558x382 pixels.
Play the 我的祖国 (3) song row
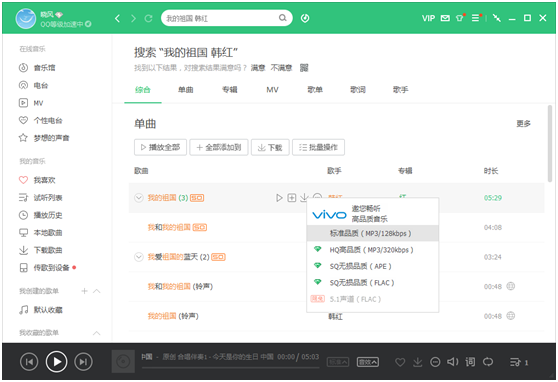279,198
